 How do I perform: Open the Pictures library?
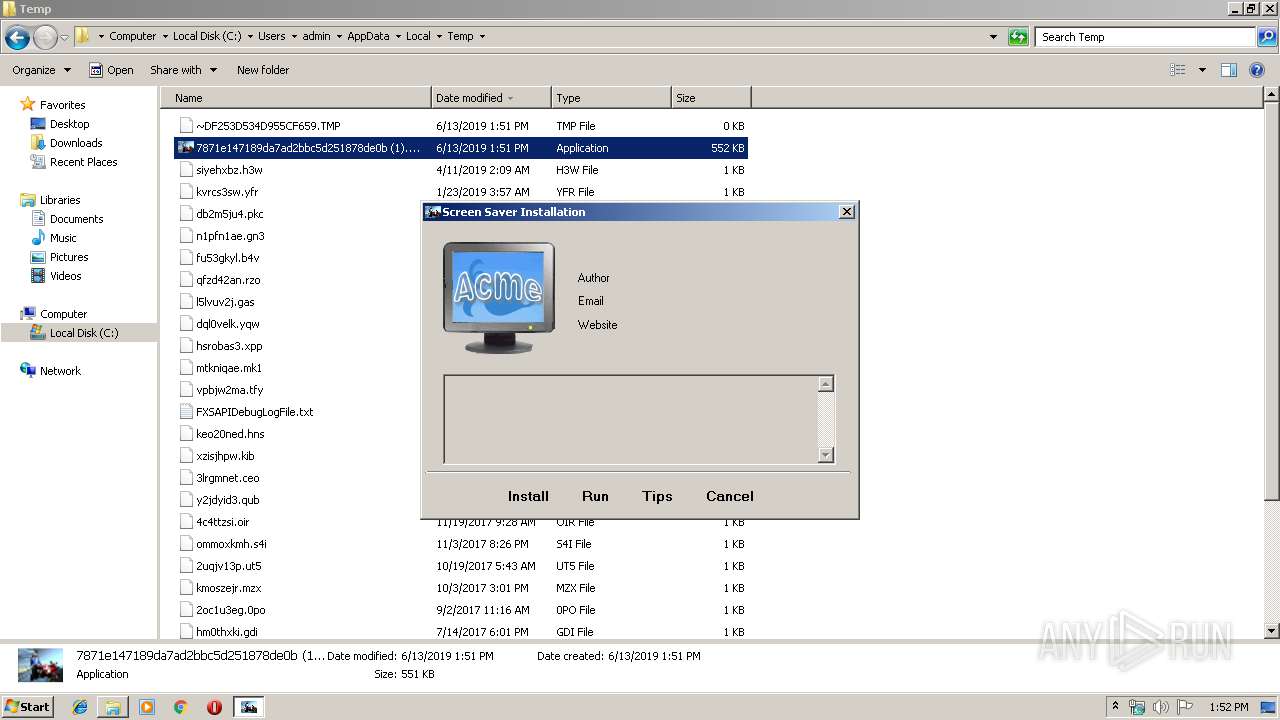69,257
